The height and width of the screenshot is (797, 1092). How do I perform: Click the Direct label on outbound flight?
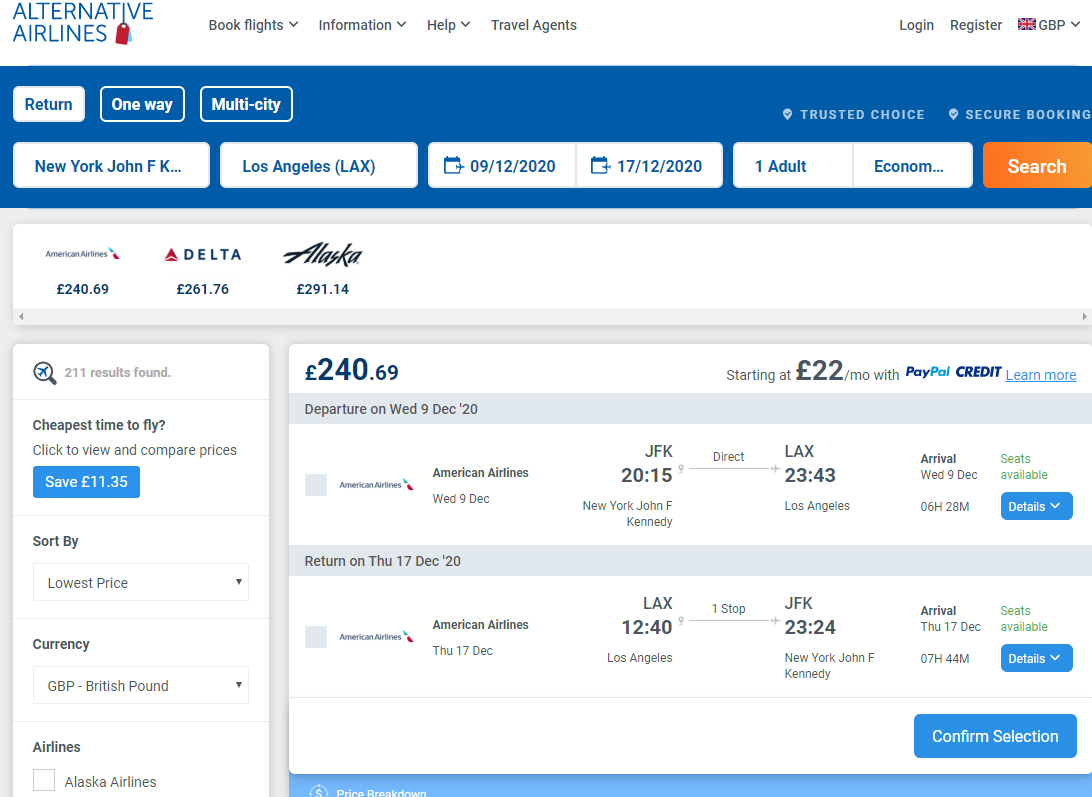point(728,456)
